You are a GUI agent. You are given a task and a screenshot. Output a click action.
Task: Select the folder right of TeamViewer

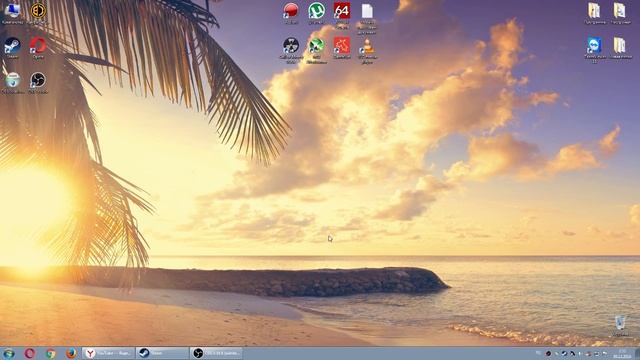[620, 48]
